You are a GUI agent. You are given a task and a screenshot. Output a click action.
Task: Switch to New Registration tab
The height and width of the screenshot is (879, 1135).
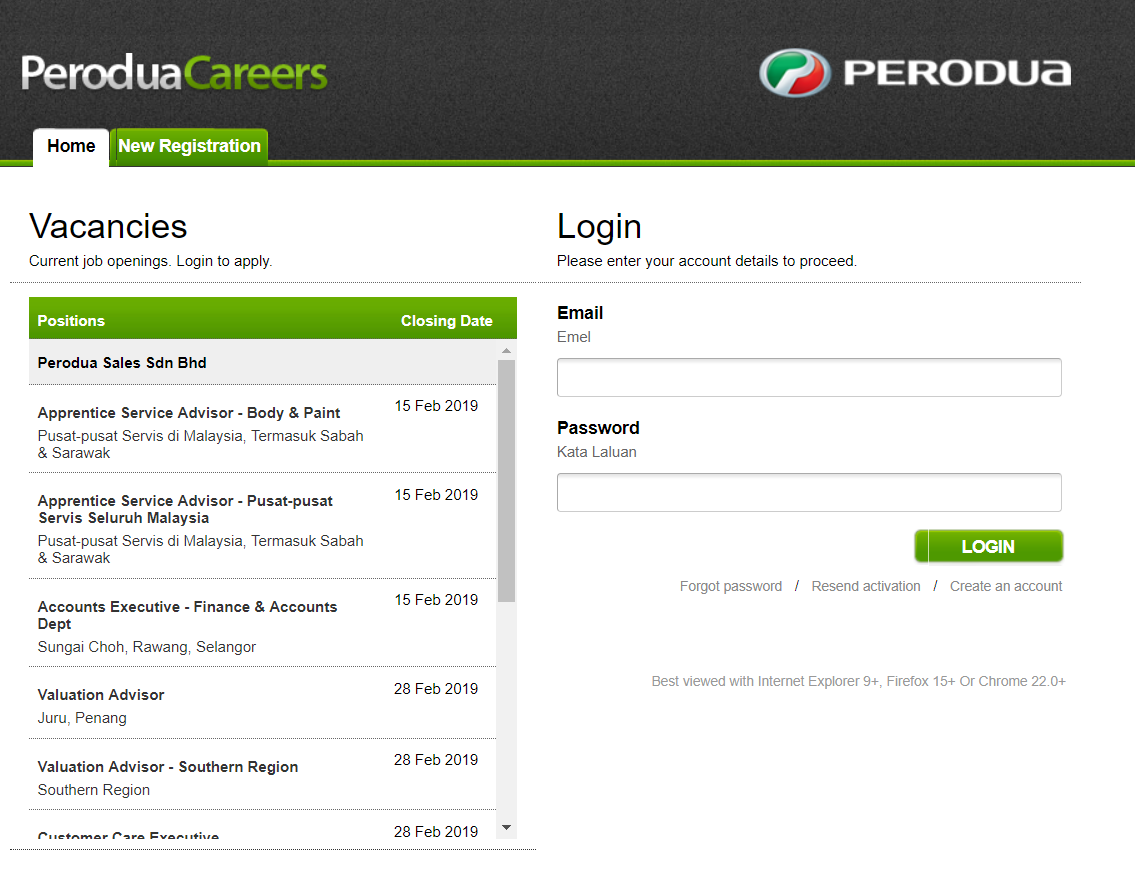[189, 146]
